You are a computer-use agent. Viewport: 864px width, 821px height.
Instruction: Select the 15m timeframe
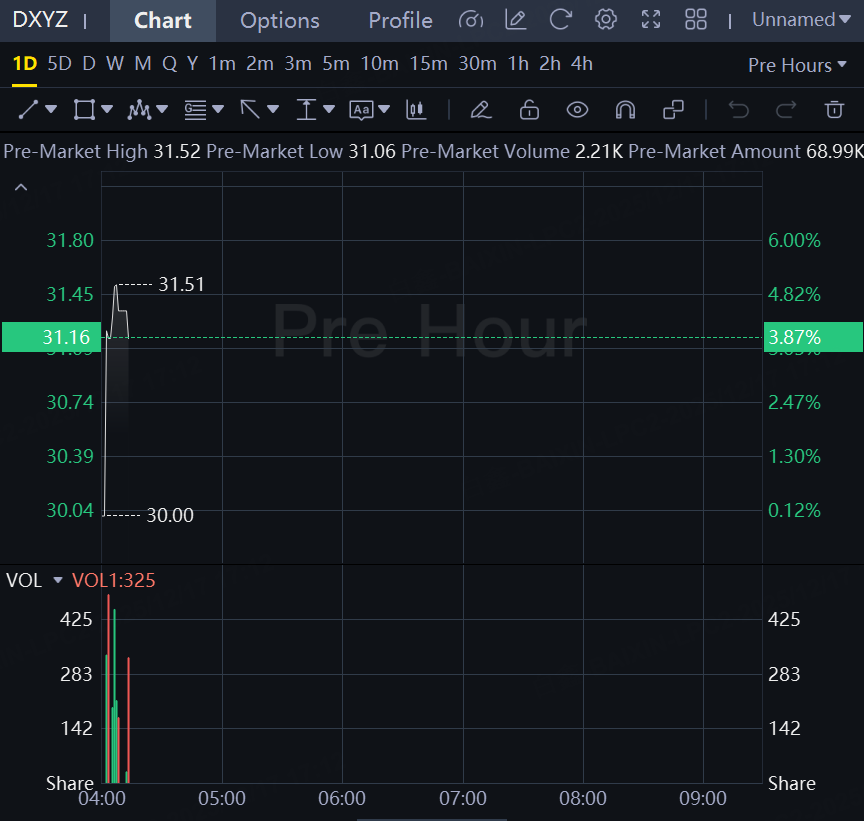click(x=428, y=64)
